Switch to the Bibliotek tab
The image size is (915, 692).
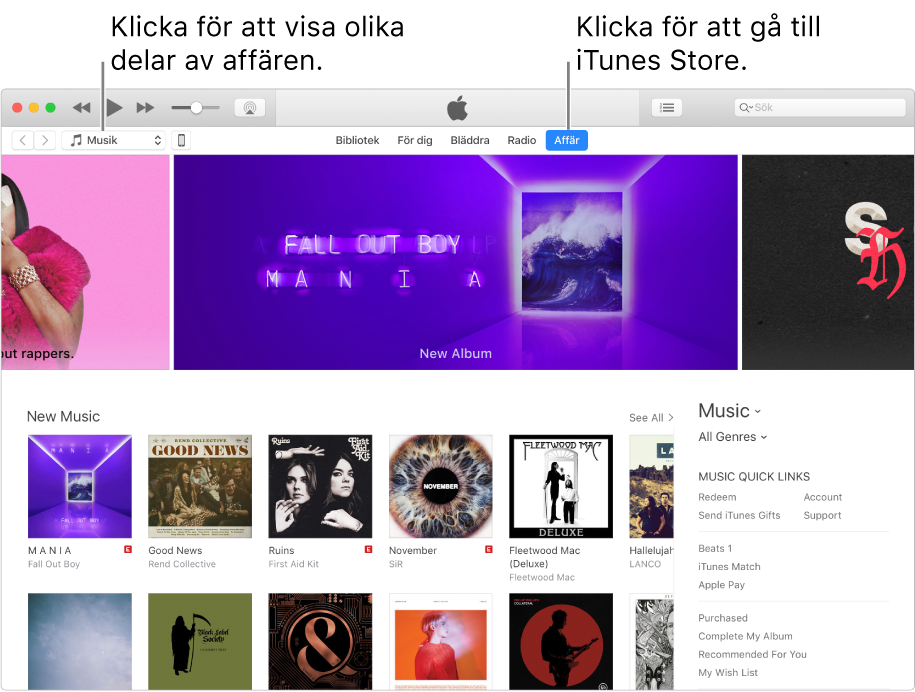click(x=357, y=140)
